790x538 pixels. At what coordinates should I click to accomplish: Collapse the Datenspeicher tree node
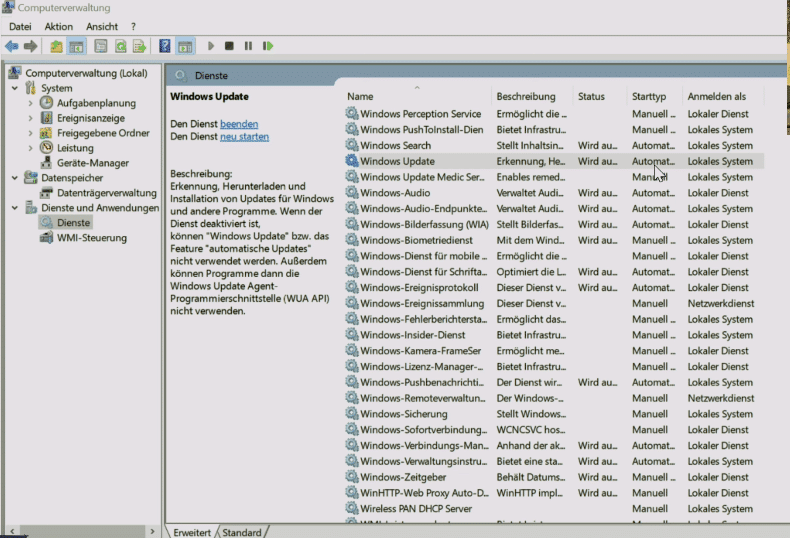coord(15,178)
